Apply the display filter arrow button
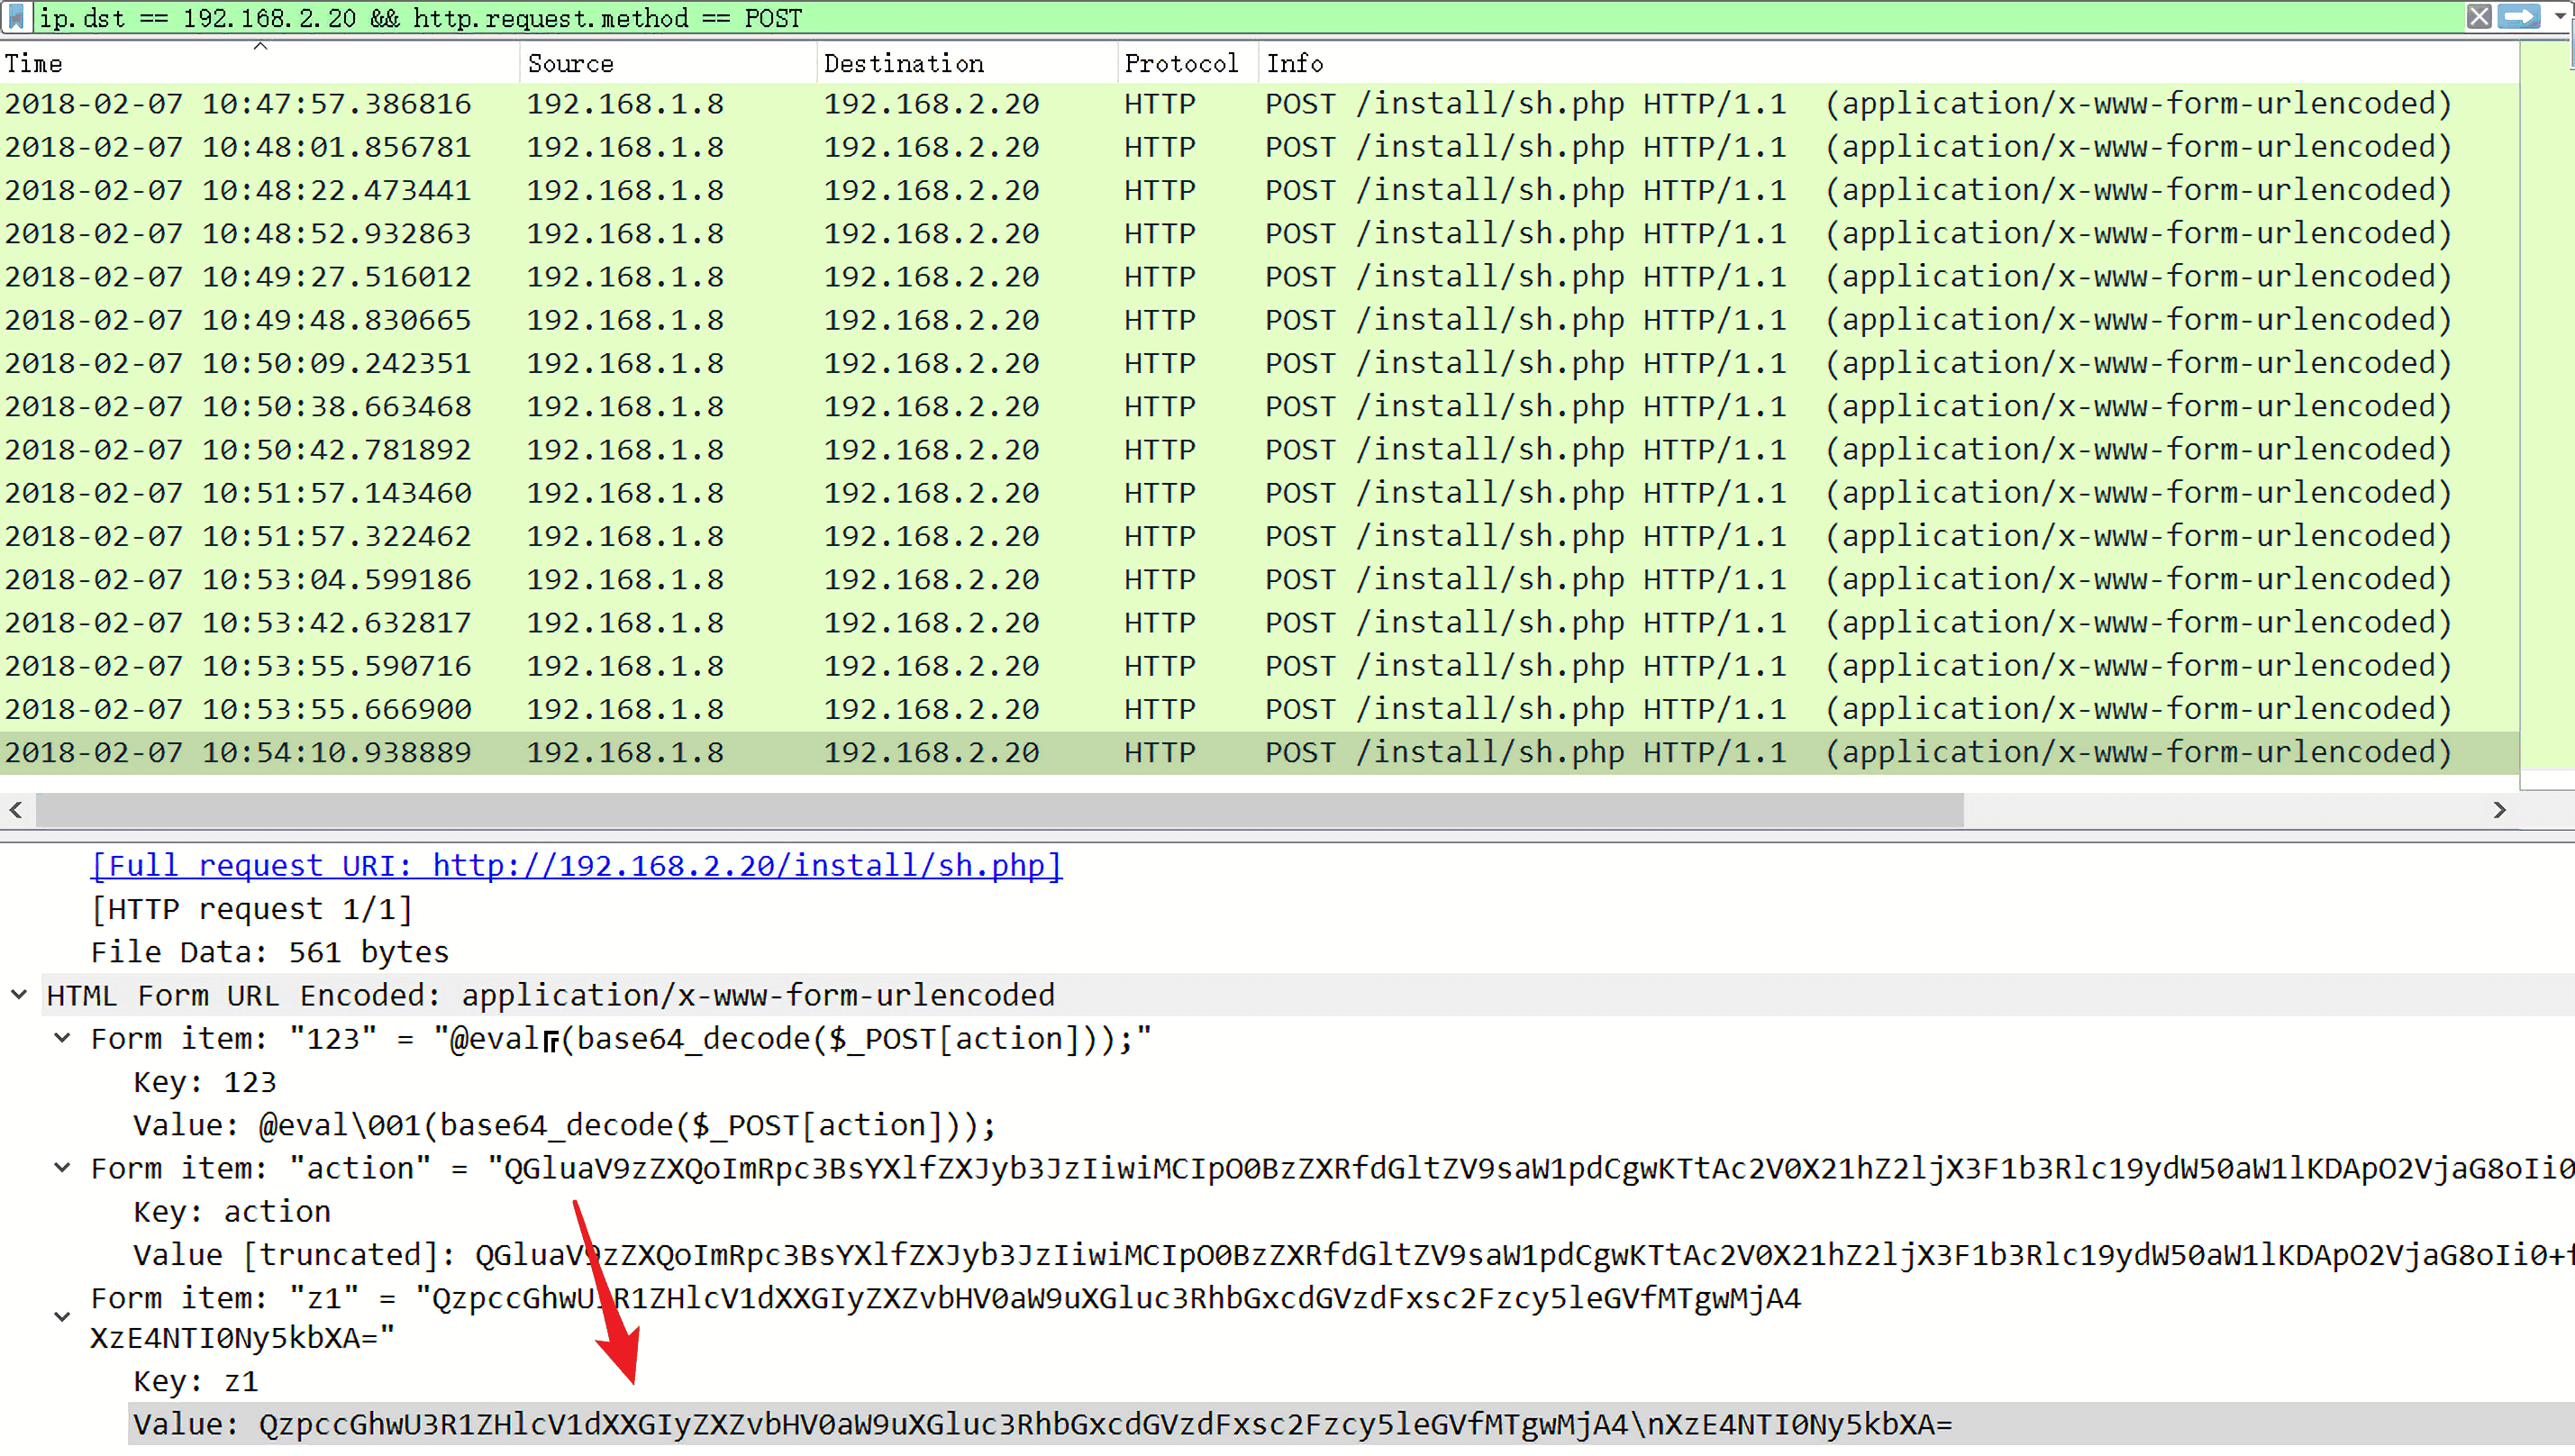Viewport: 2575px width, 1456px height. click(x=2519, y=17)
